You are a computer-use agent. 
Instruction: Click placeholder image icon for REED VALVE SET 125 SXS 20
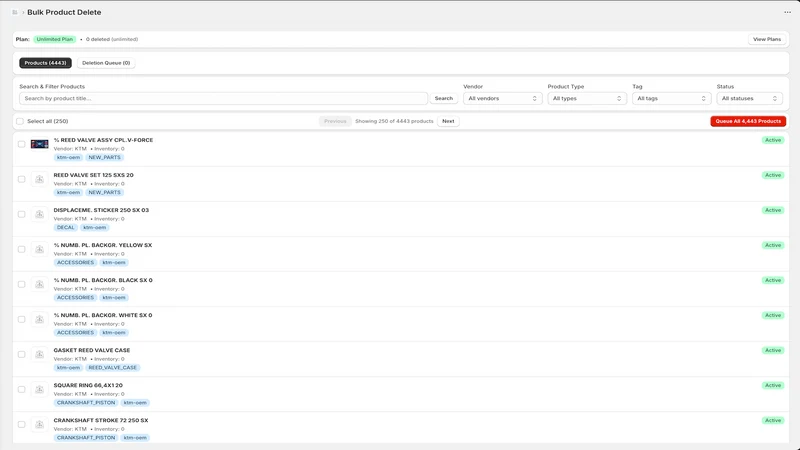tap(39, 179)
